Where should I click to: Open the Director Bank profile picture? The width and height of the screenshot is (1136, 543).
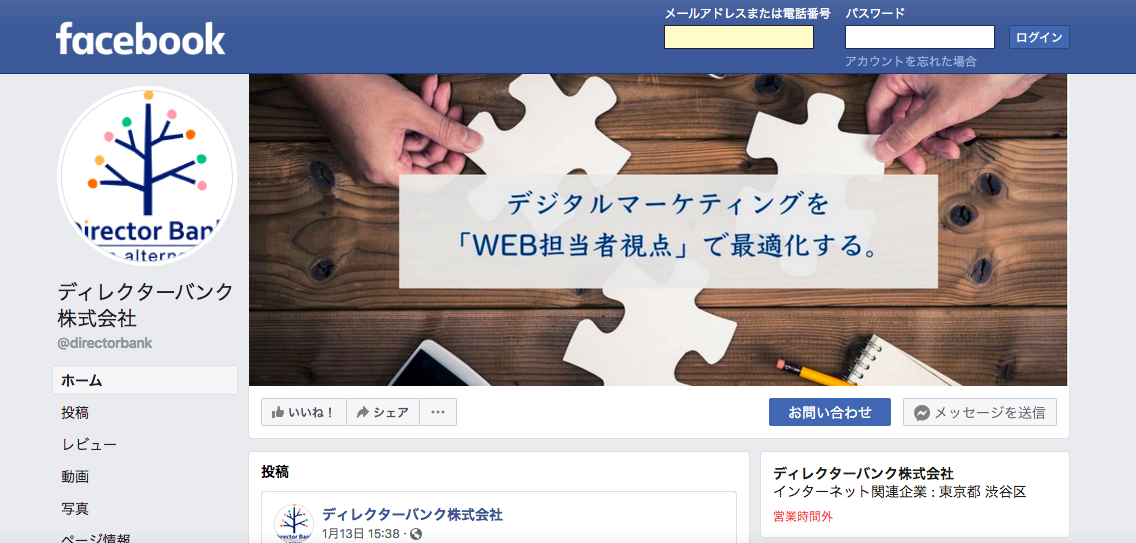pos(147,176)
